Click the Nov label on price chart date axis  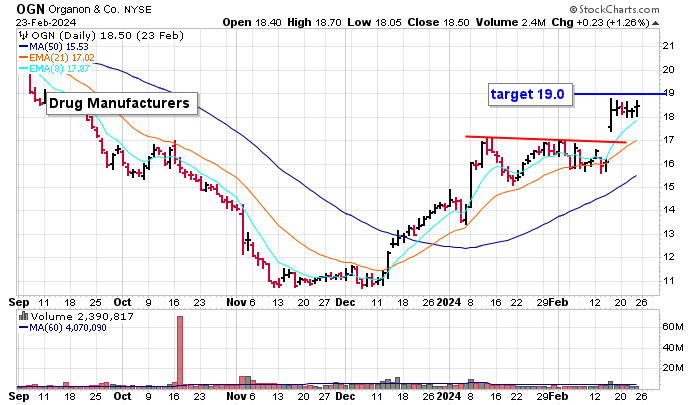[x=236, y=302]
